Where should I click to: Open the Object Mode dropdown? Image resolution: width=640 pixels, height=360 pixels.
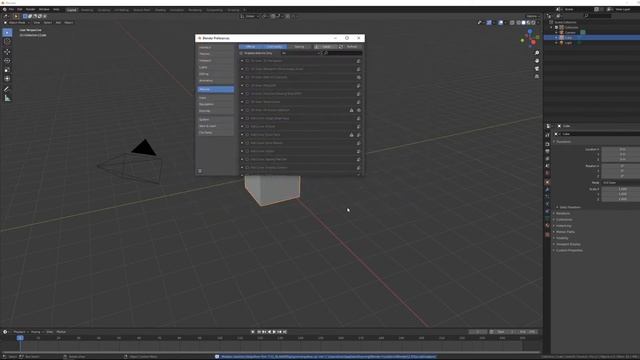17,22
